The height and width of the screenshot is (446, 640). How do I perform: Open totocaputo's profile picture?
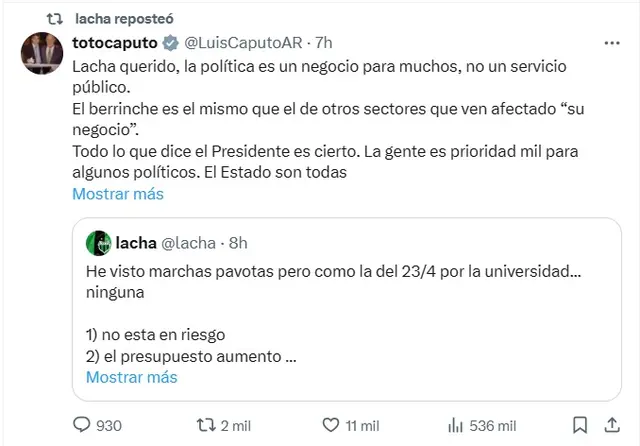pyautogui.click(x=42, y=53)
